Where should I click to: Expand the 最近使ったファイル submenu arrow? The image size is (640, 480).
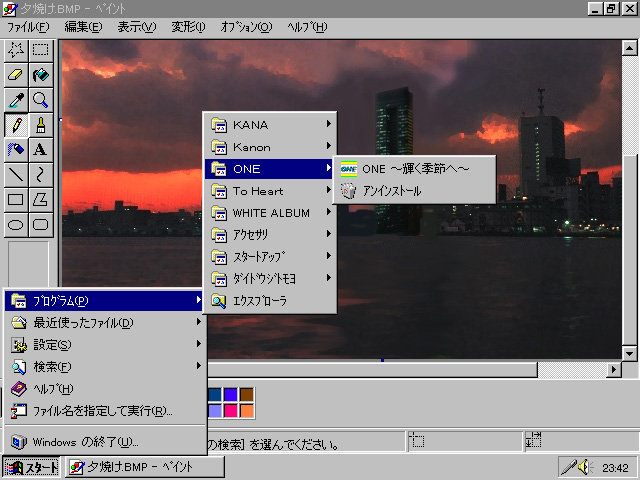199,322
